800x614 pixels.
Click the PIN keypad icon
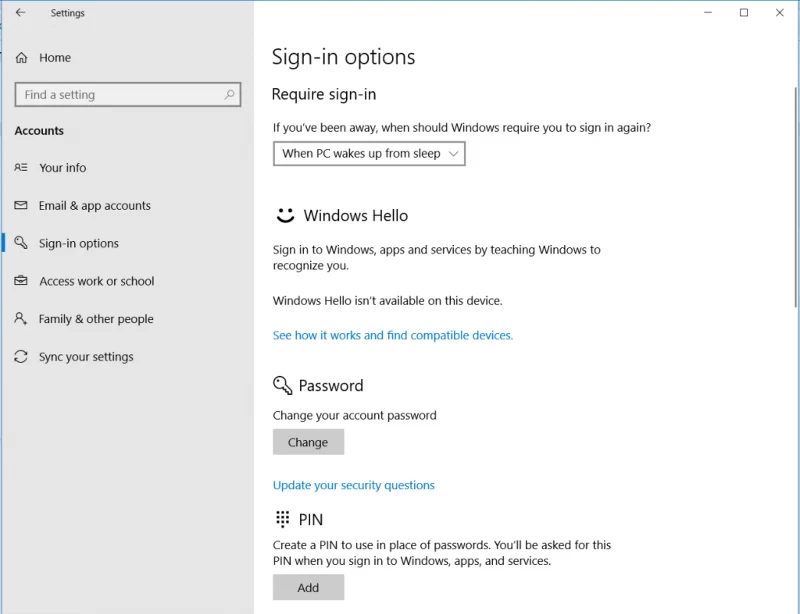coord(281,519)
